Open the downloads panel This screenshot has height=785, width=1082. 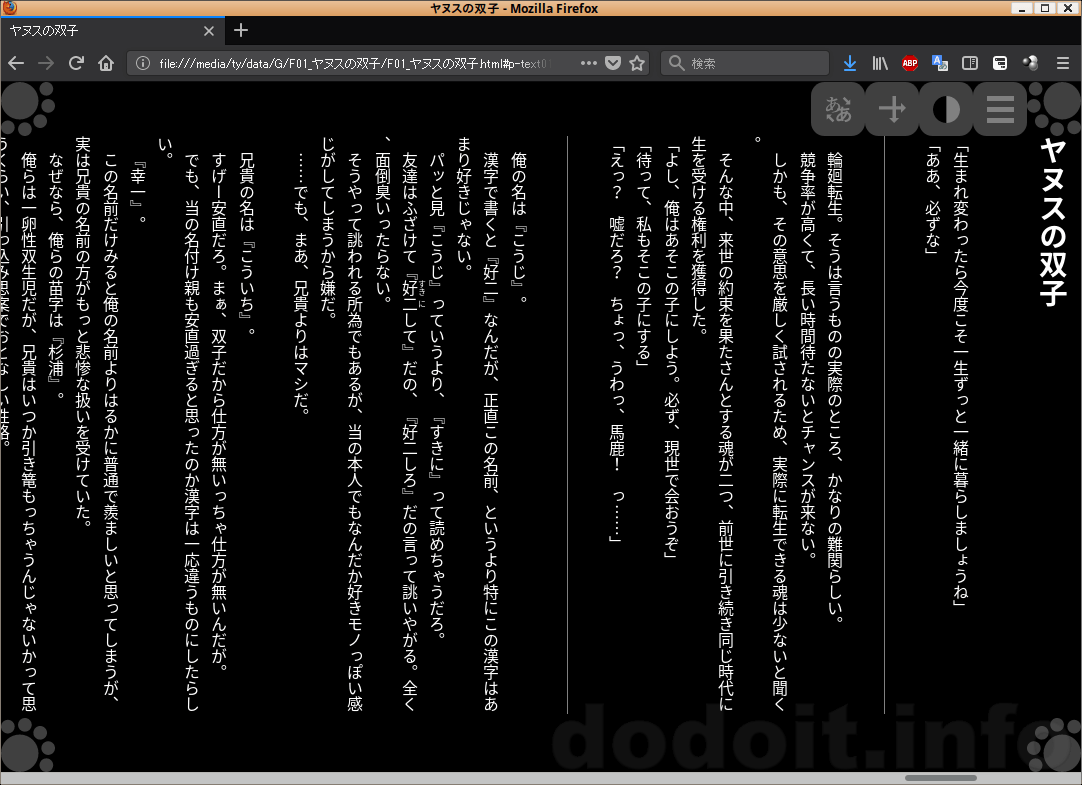coord(849,63)
